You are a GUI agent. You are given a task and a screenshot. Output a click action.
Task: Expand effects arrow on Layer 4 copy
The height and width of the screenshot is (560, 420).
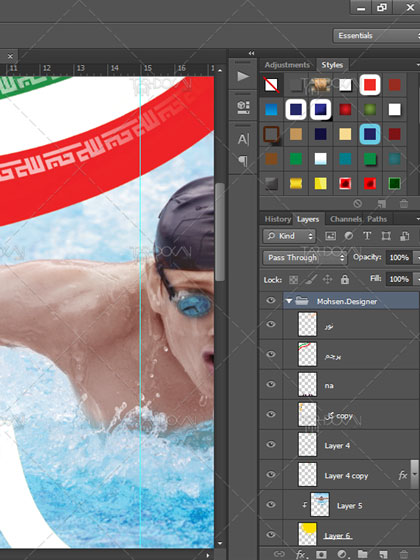[x=414, y=474]
